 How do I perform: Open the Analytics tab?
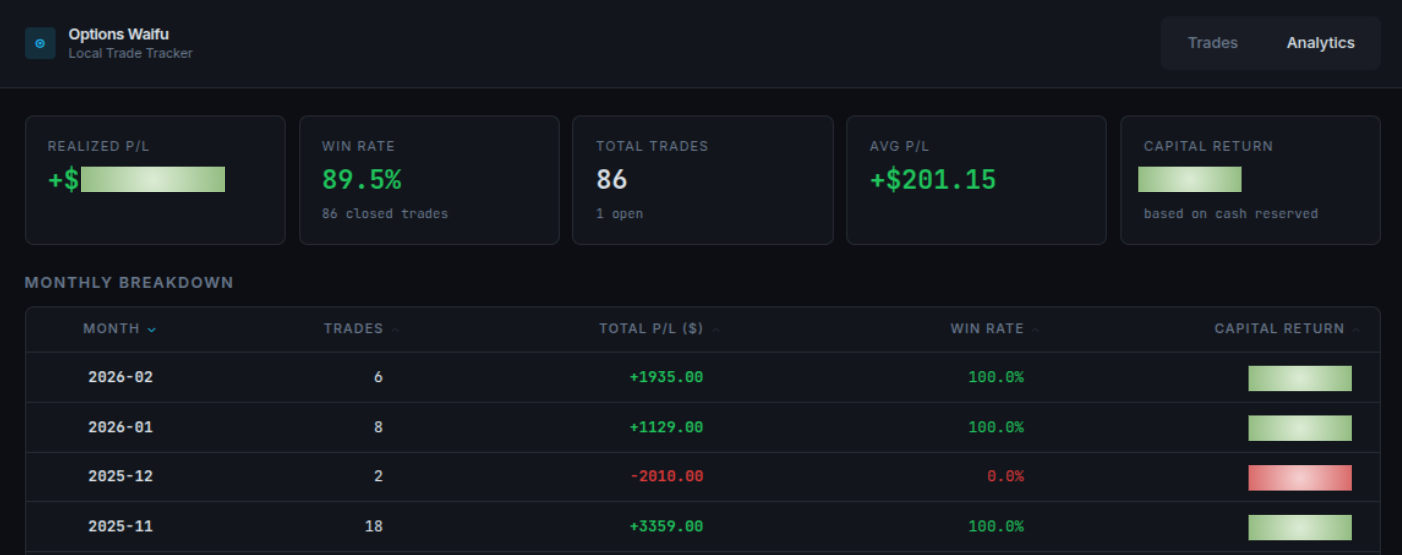click(x=1320, y=43)
